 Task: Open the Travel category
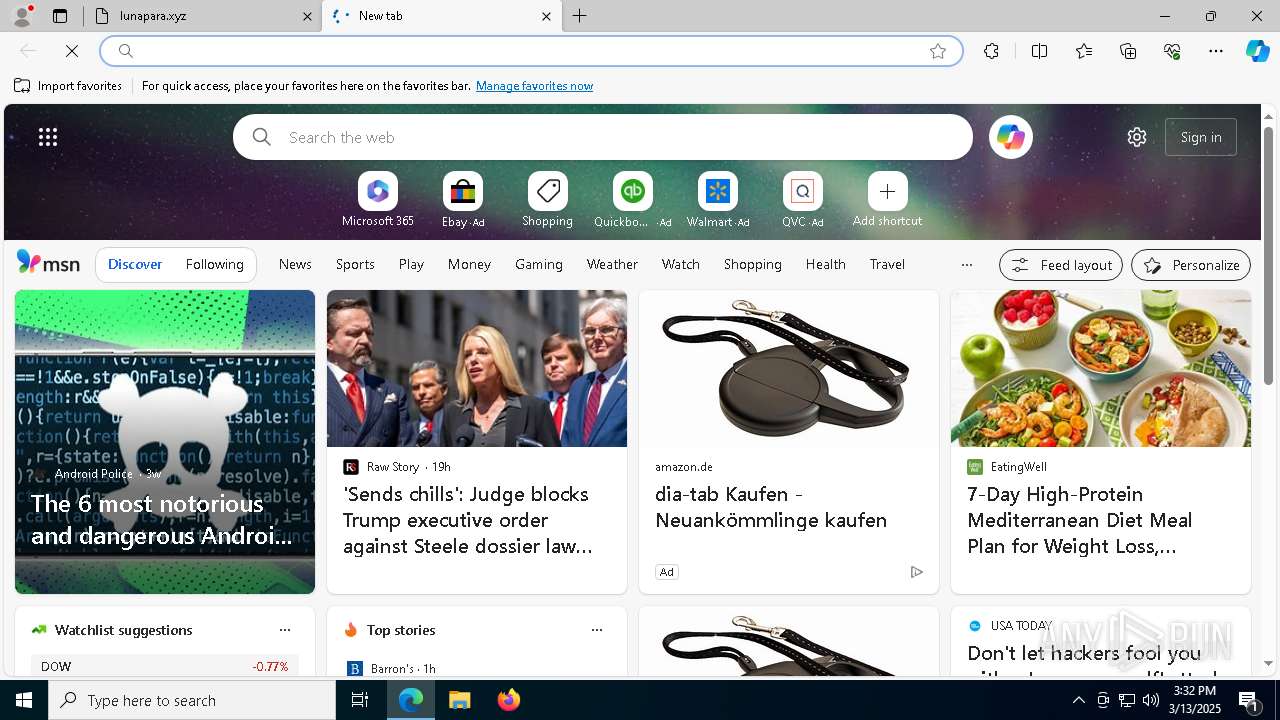click(887, 264)
